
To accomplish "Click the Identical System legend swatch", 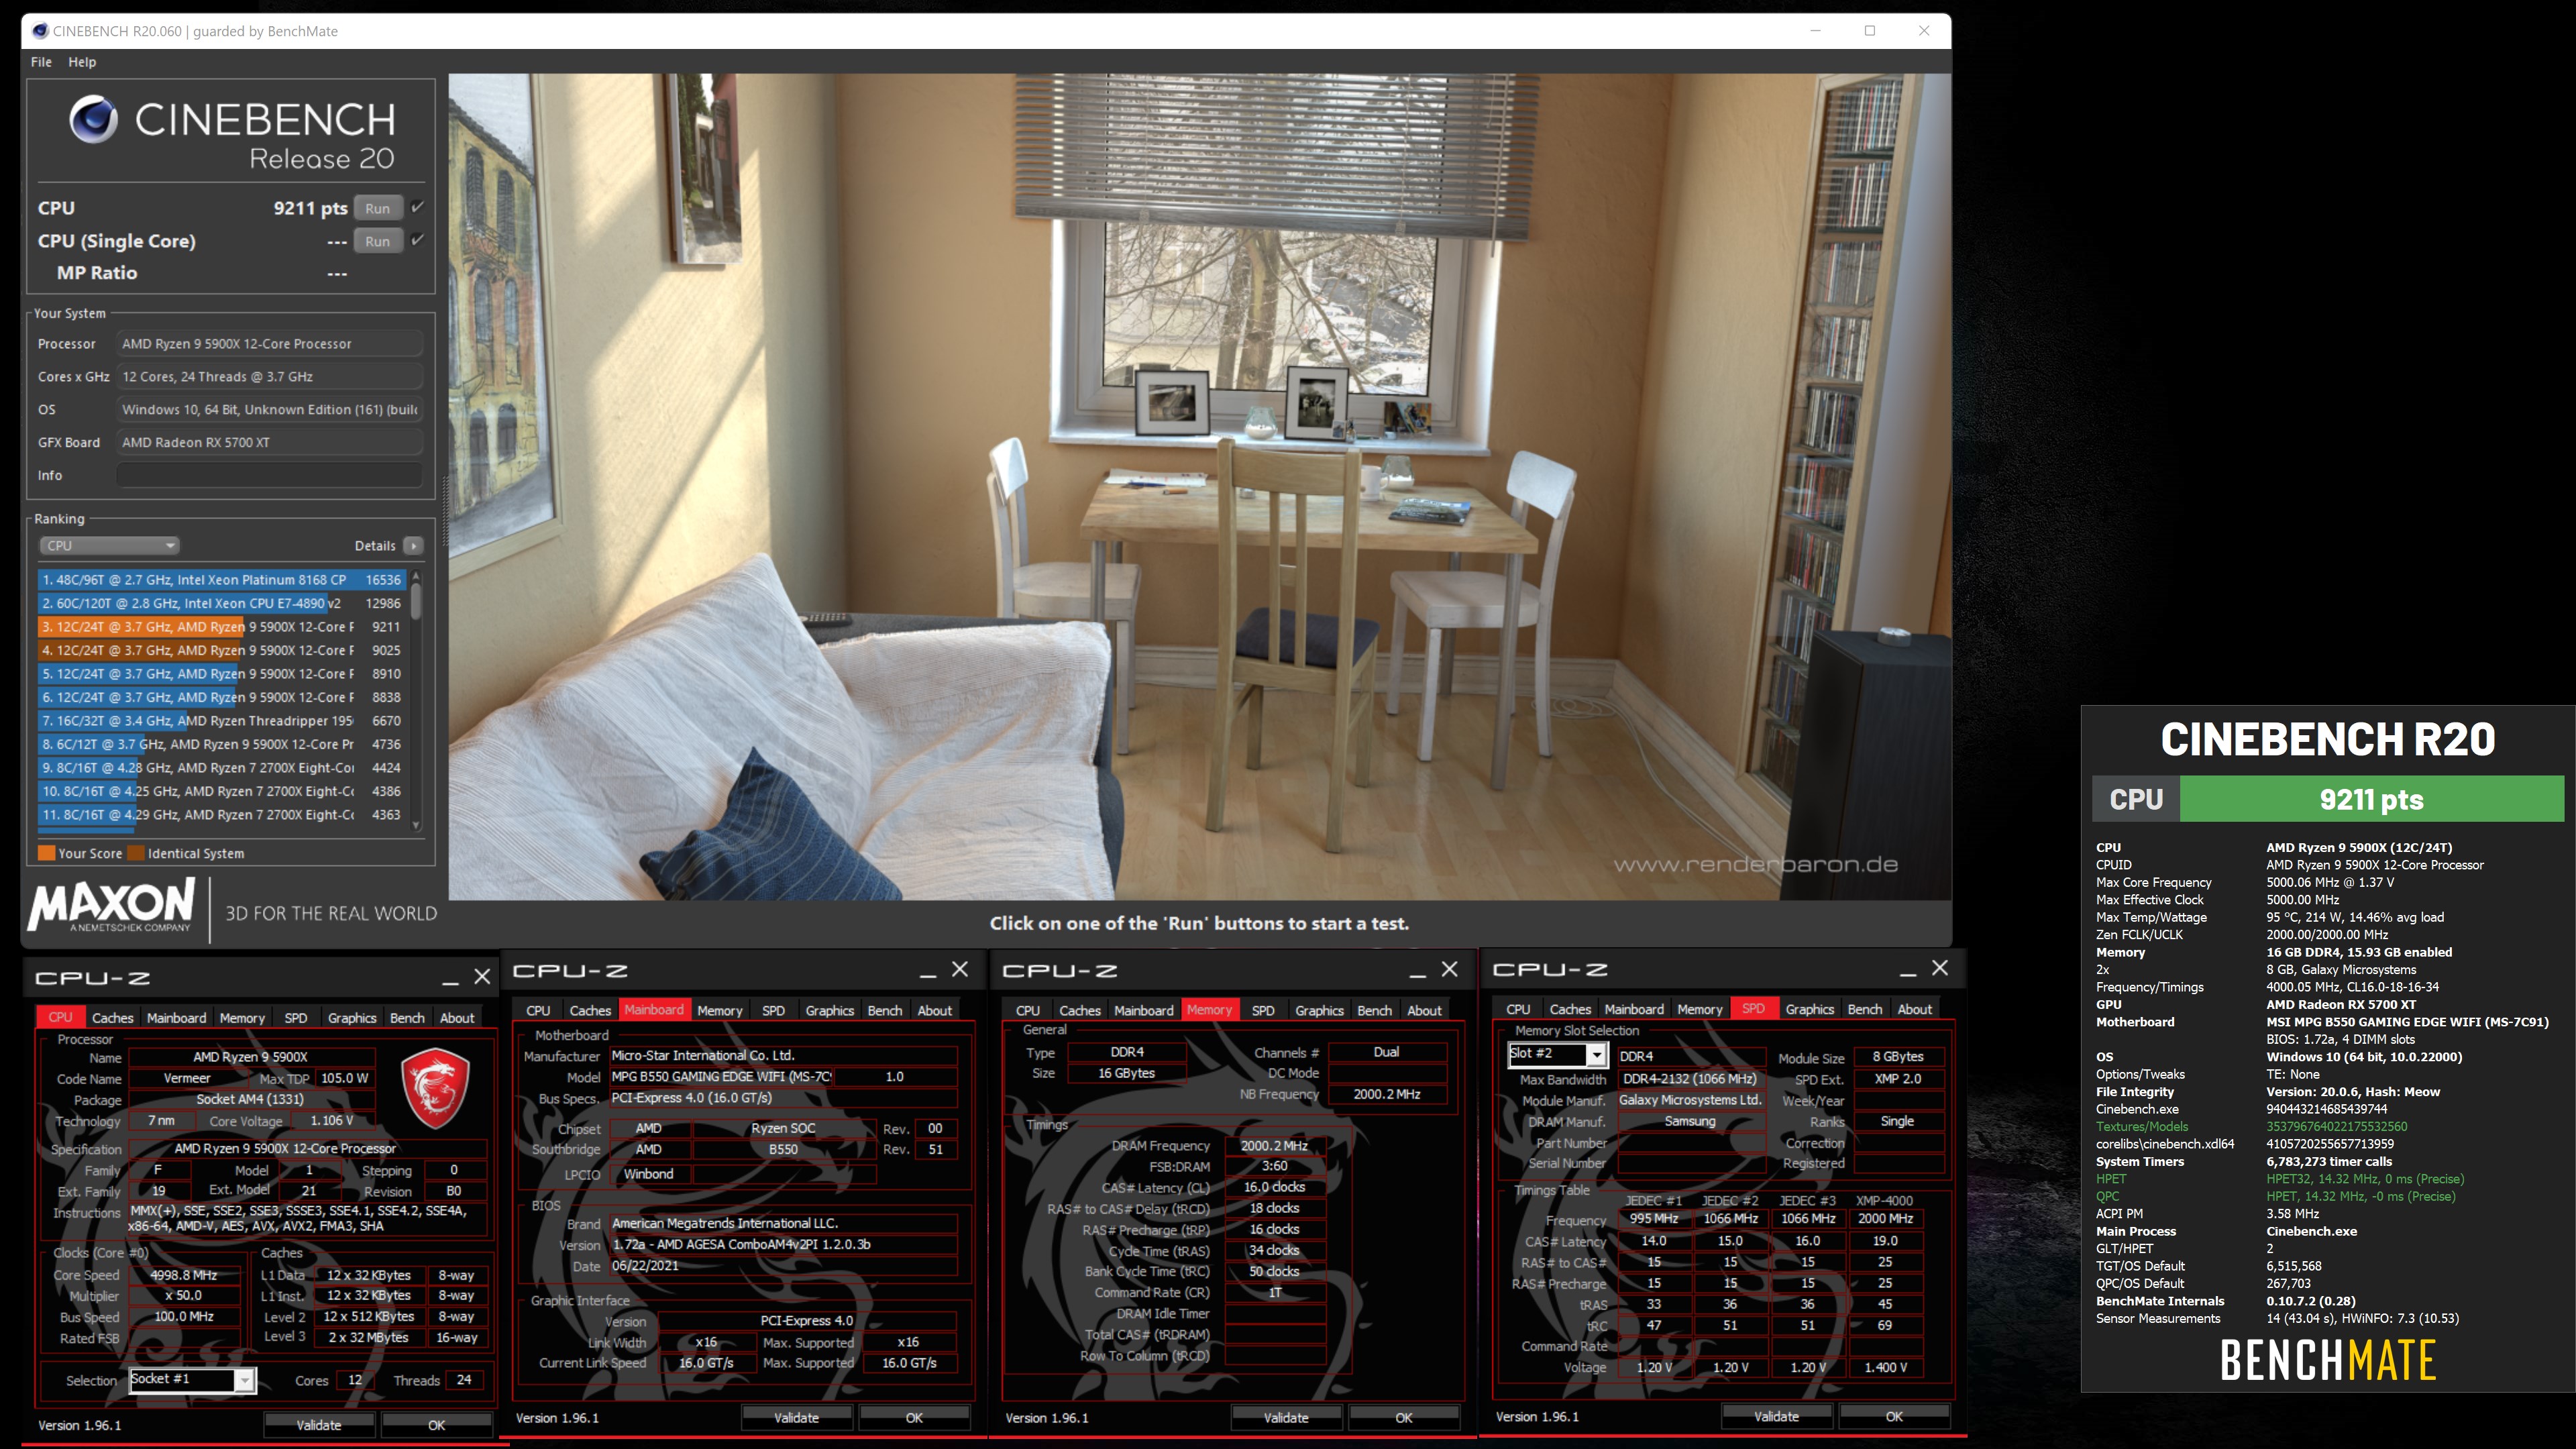I will [x=136, y=853].
